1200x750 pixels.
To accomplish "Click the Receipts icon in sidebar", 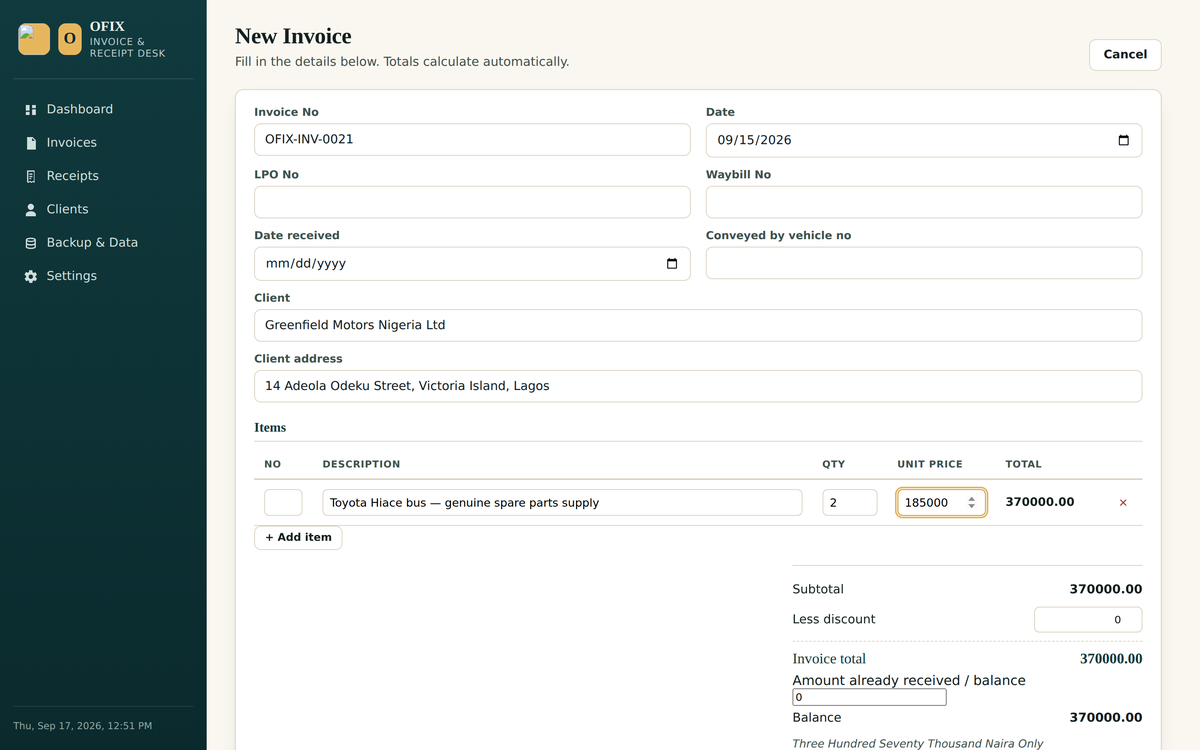I will 30,176.
